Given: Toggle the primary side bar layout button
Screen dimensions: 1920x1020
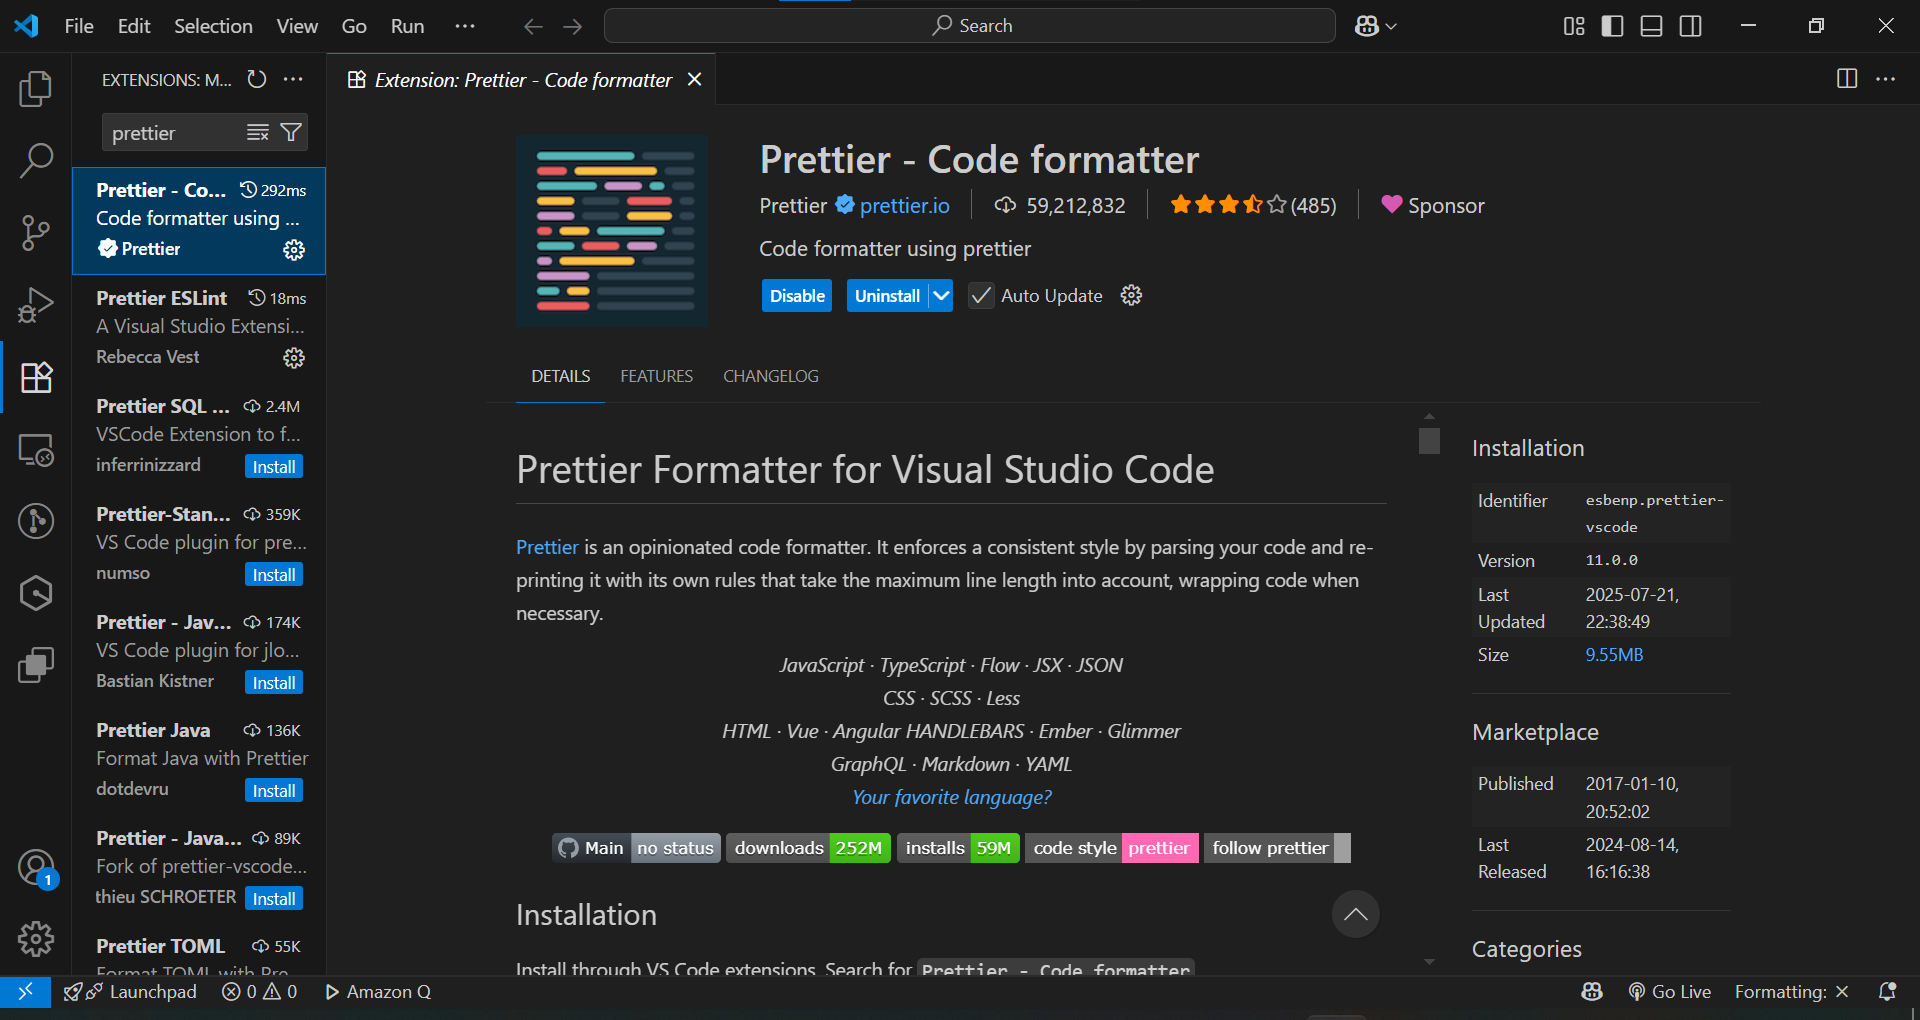Looking at the screenshot, I should tap(1612, 26).
